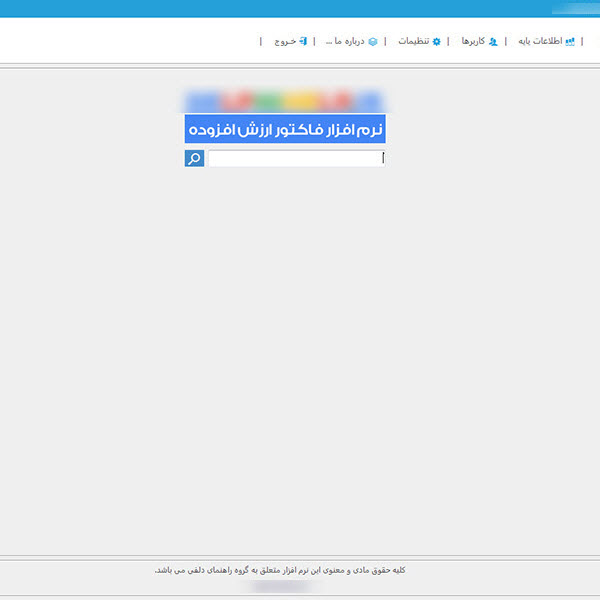Open the کاربرها menu
The width and height of the screenshot is (600, 600).
point(479,41)
